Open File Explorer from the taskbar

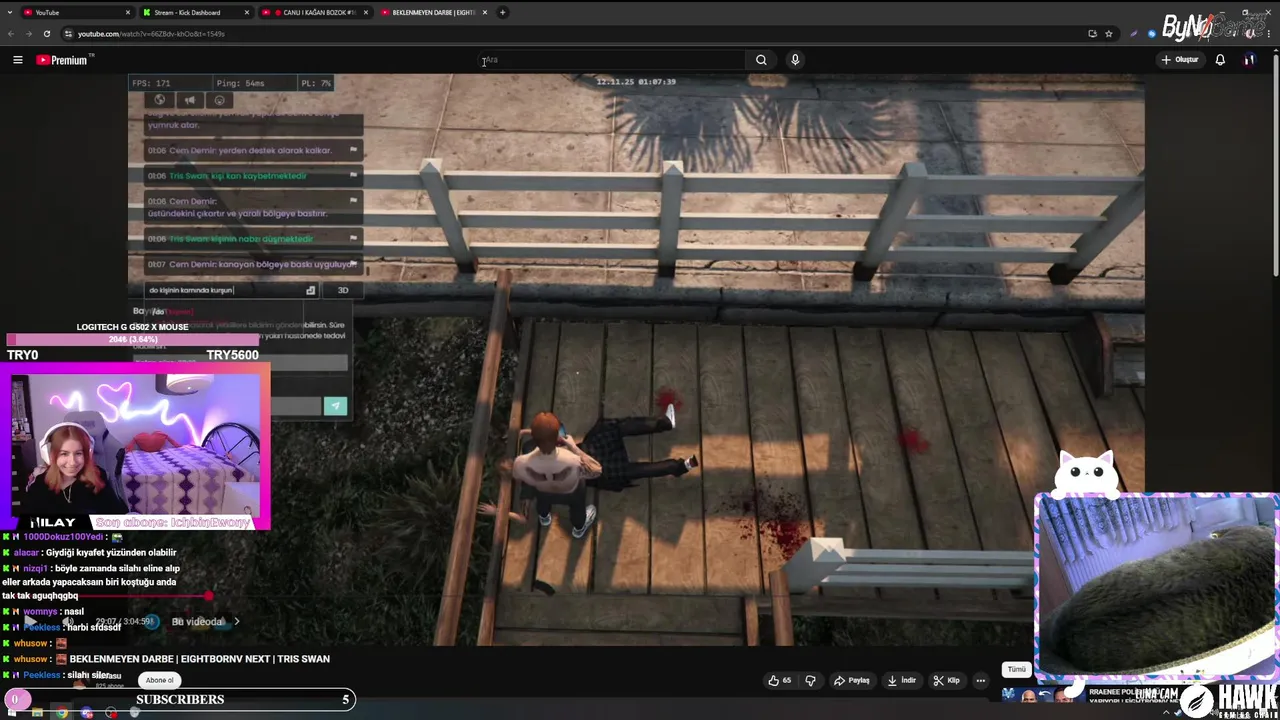(37, 712)
